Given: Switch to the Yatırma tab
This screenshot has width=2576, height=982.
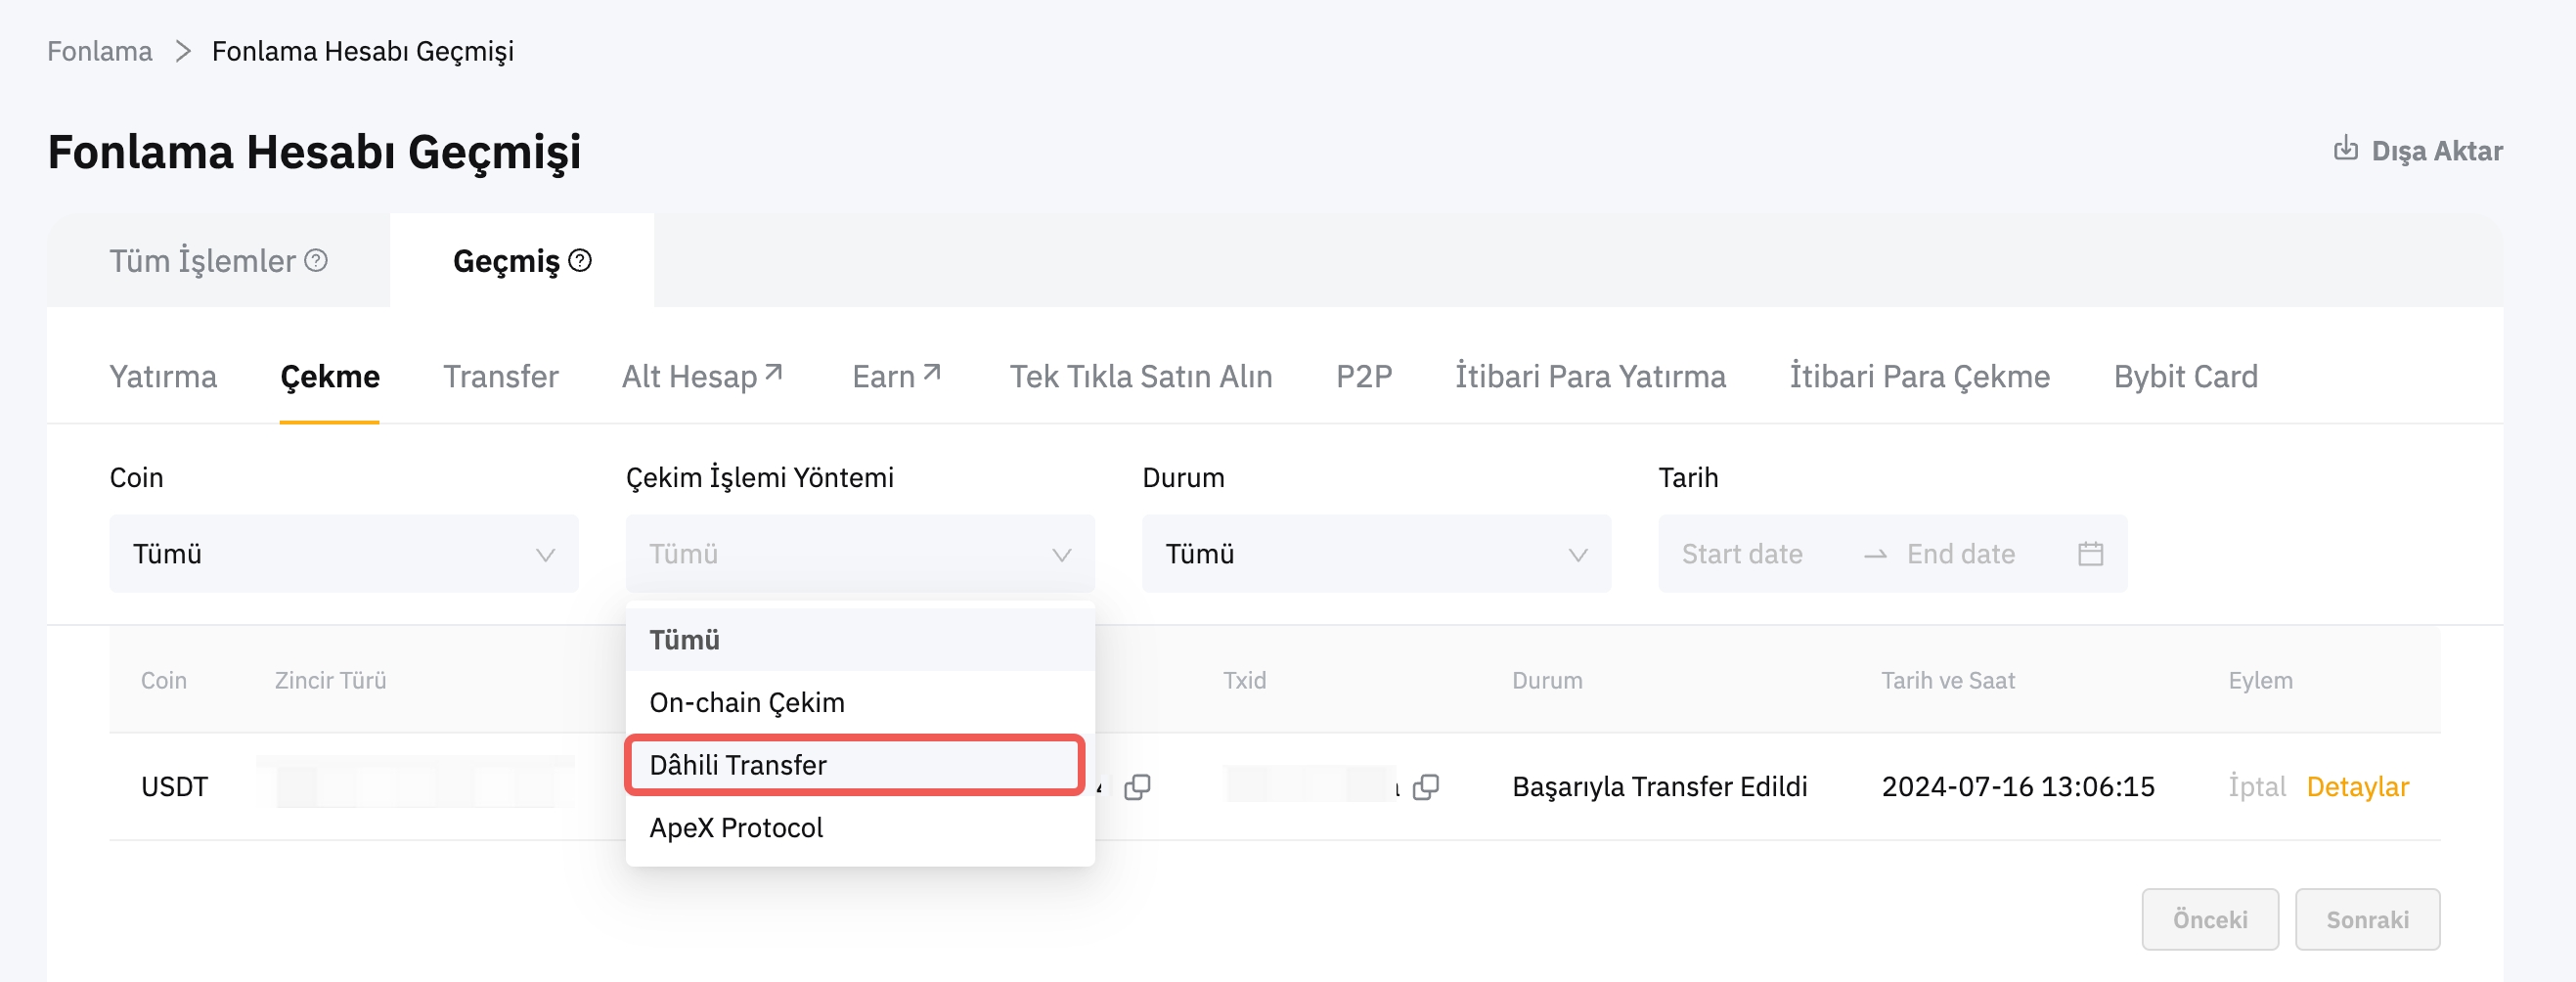Looking at the screenshot, I should 163,377.
